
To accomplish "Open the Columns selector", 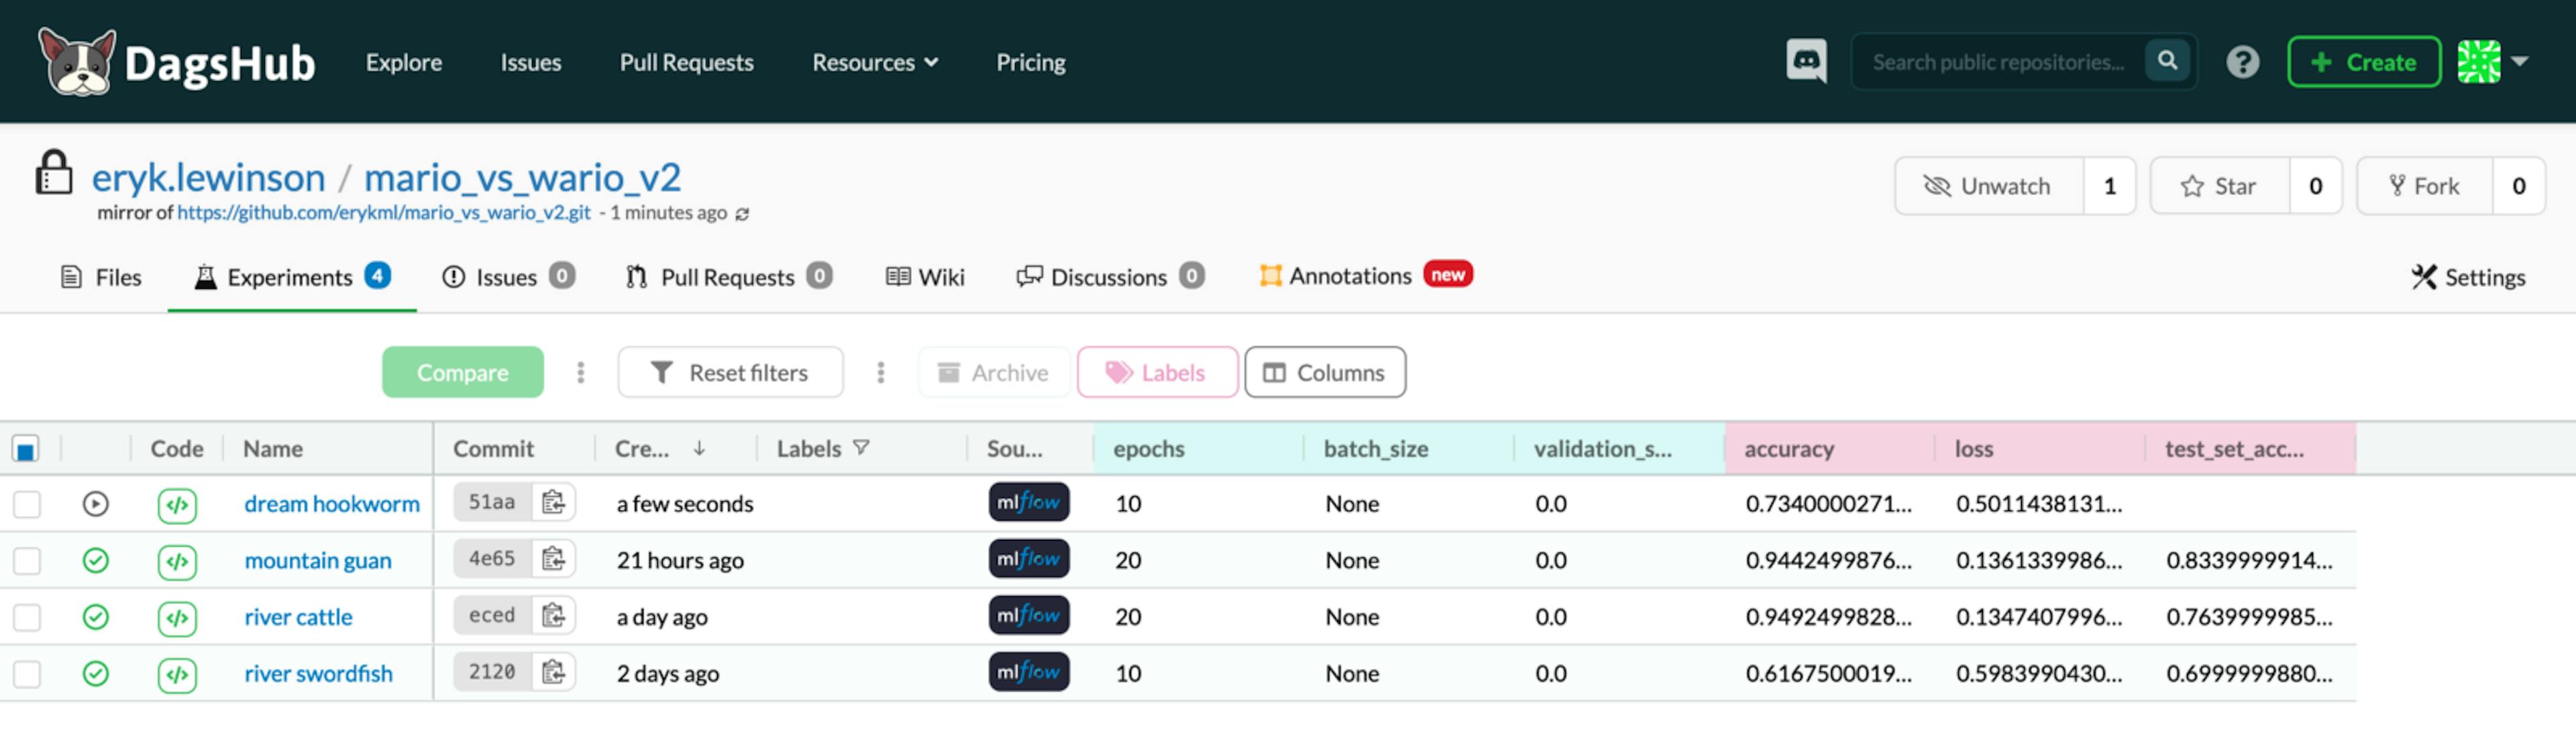I will 1324,372.
